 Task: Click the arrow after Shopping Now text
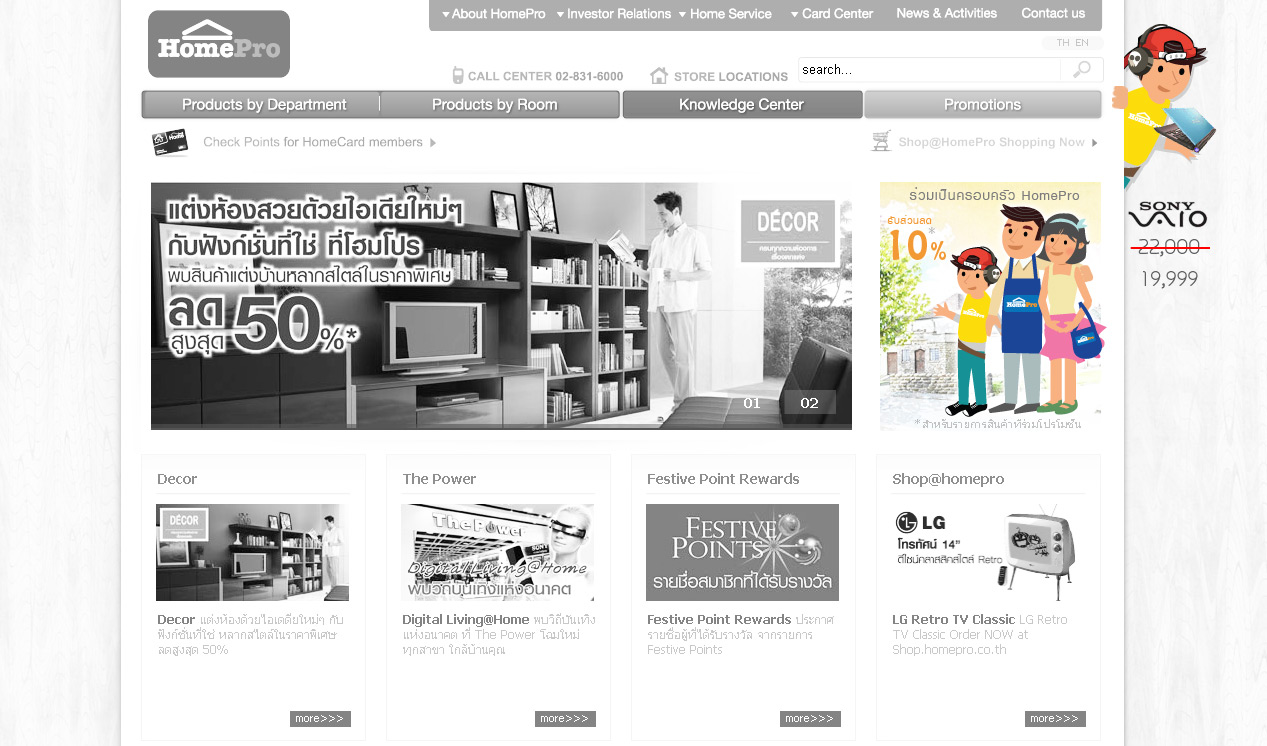click(1095, 143)
